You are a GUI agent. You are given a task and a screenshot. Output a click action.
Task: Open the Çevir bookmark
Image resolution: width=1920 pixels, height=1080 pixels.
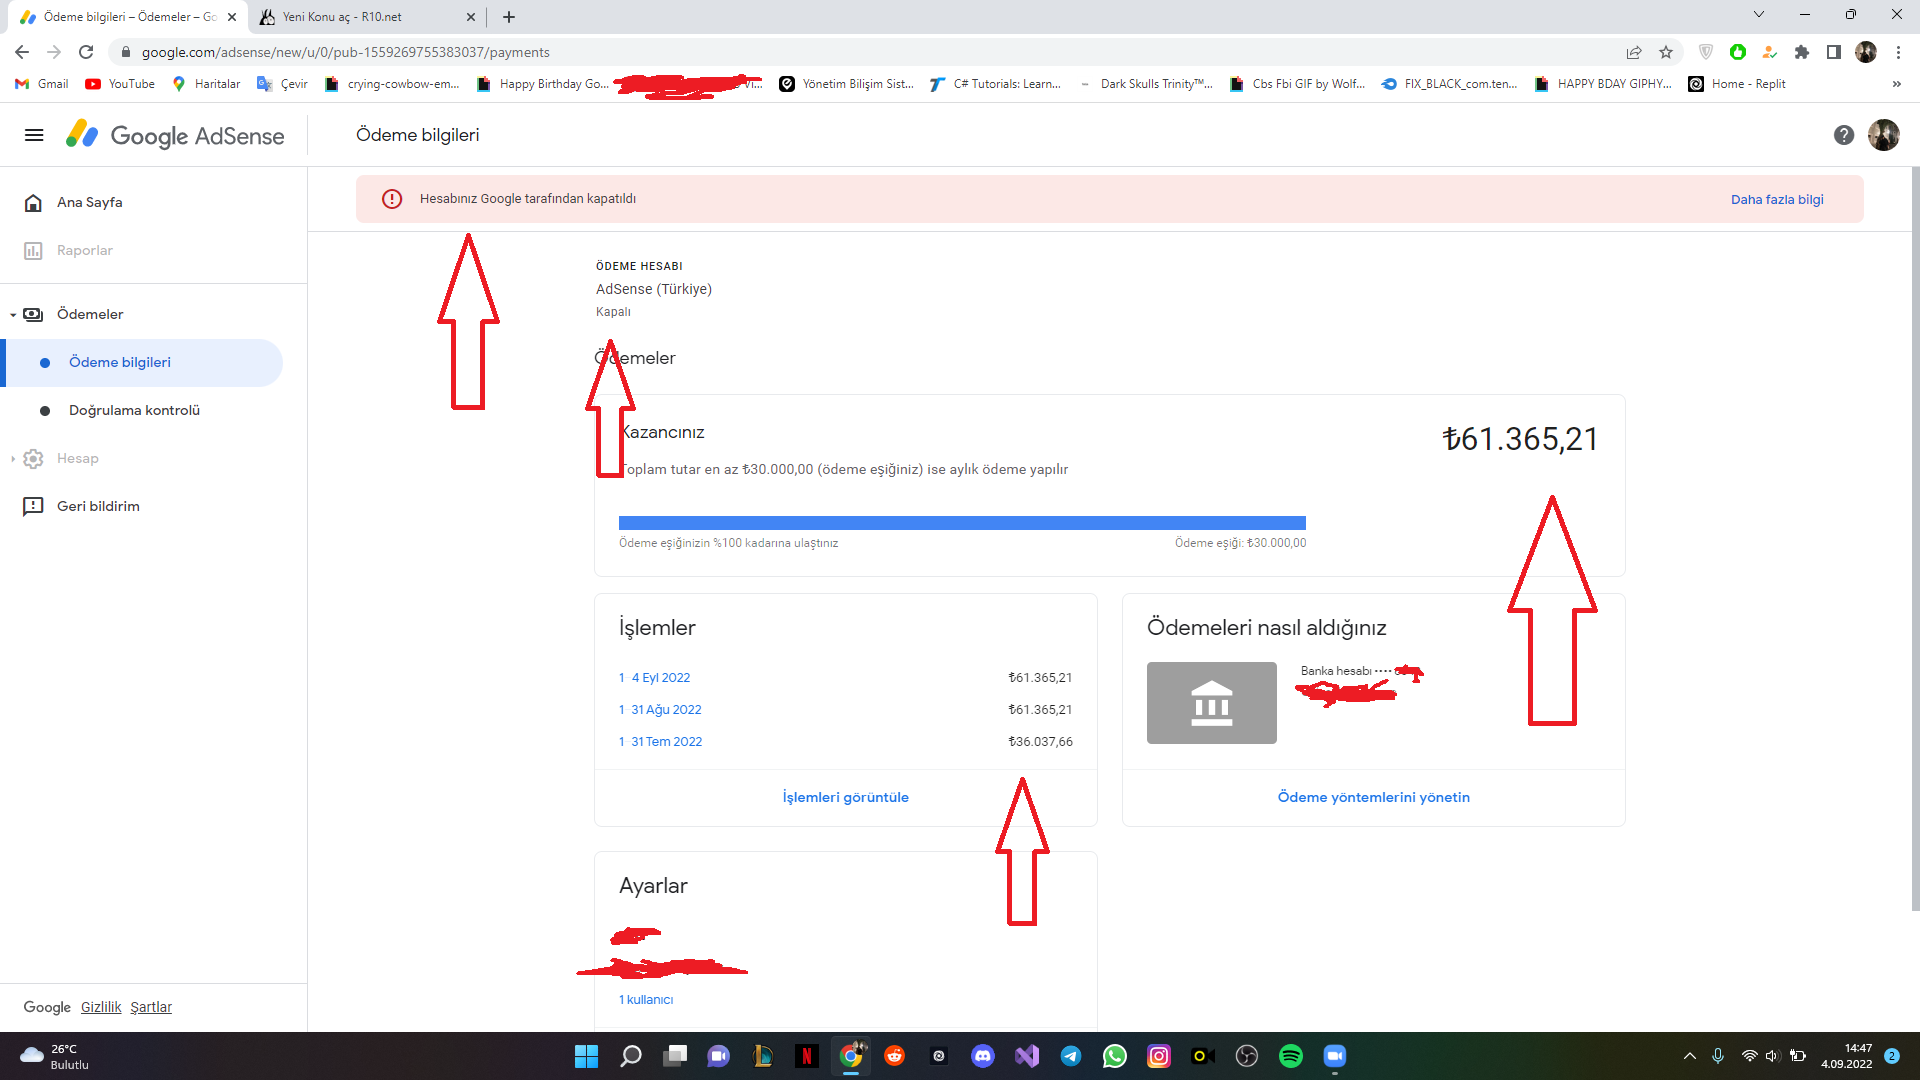coord(282,84)
